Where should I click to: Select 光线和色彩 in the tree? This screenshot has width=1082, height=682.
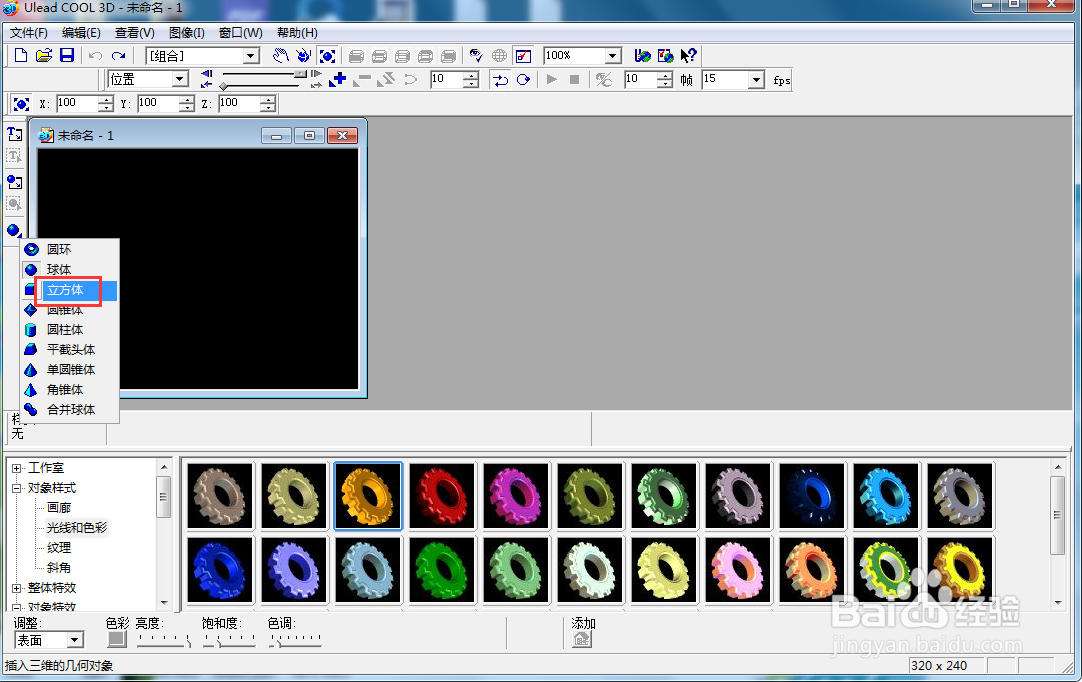click(x=77, y=528)
